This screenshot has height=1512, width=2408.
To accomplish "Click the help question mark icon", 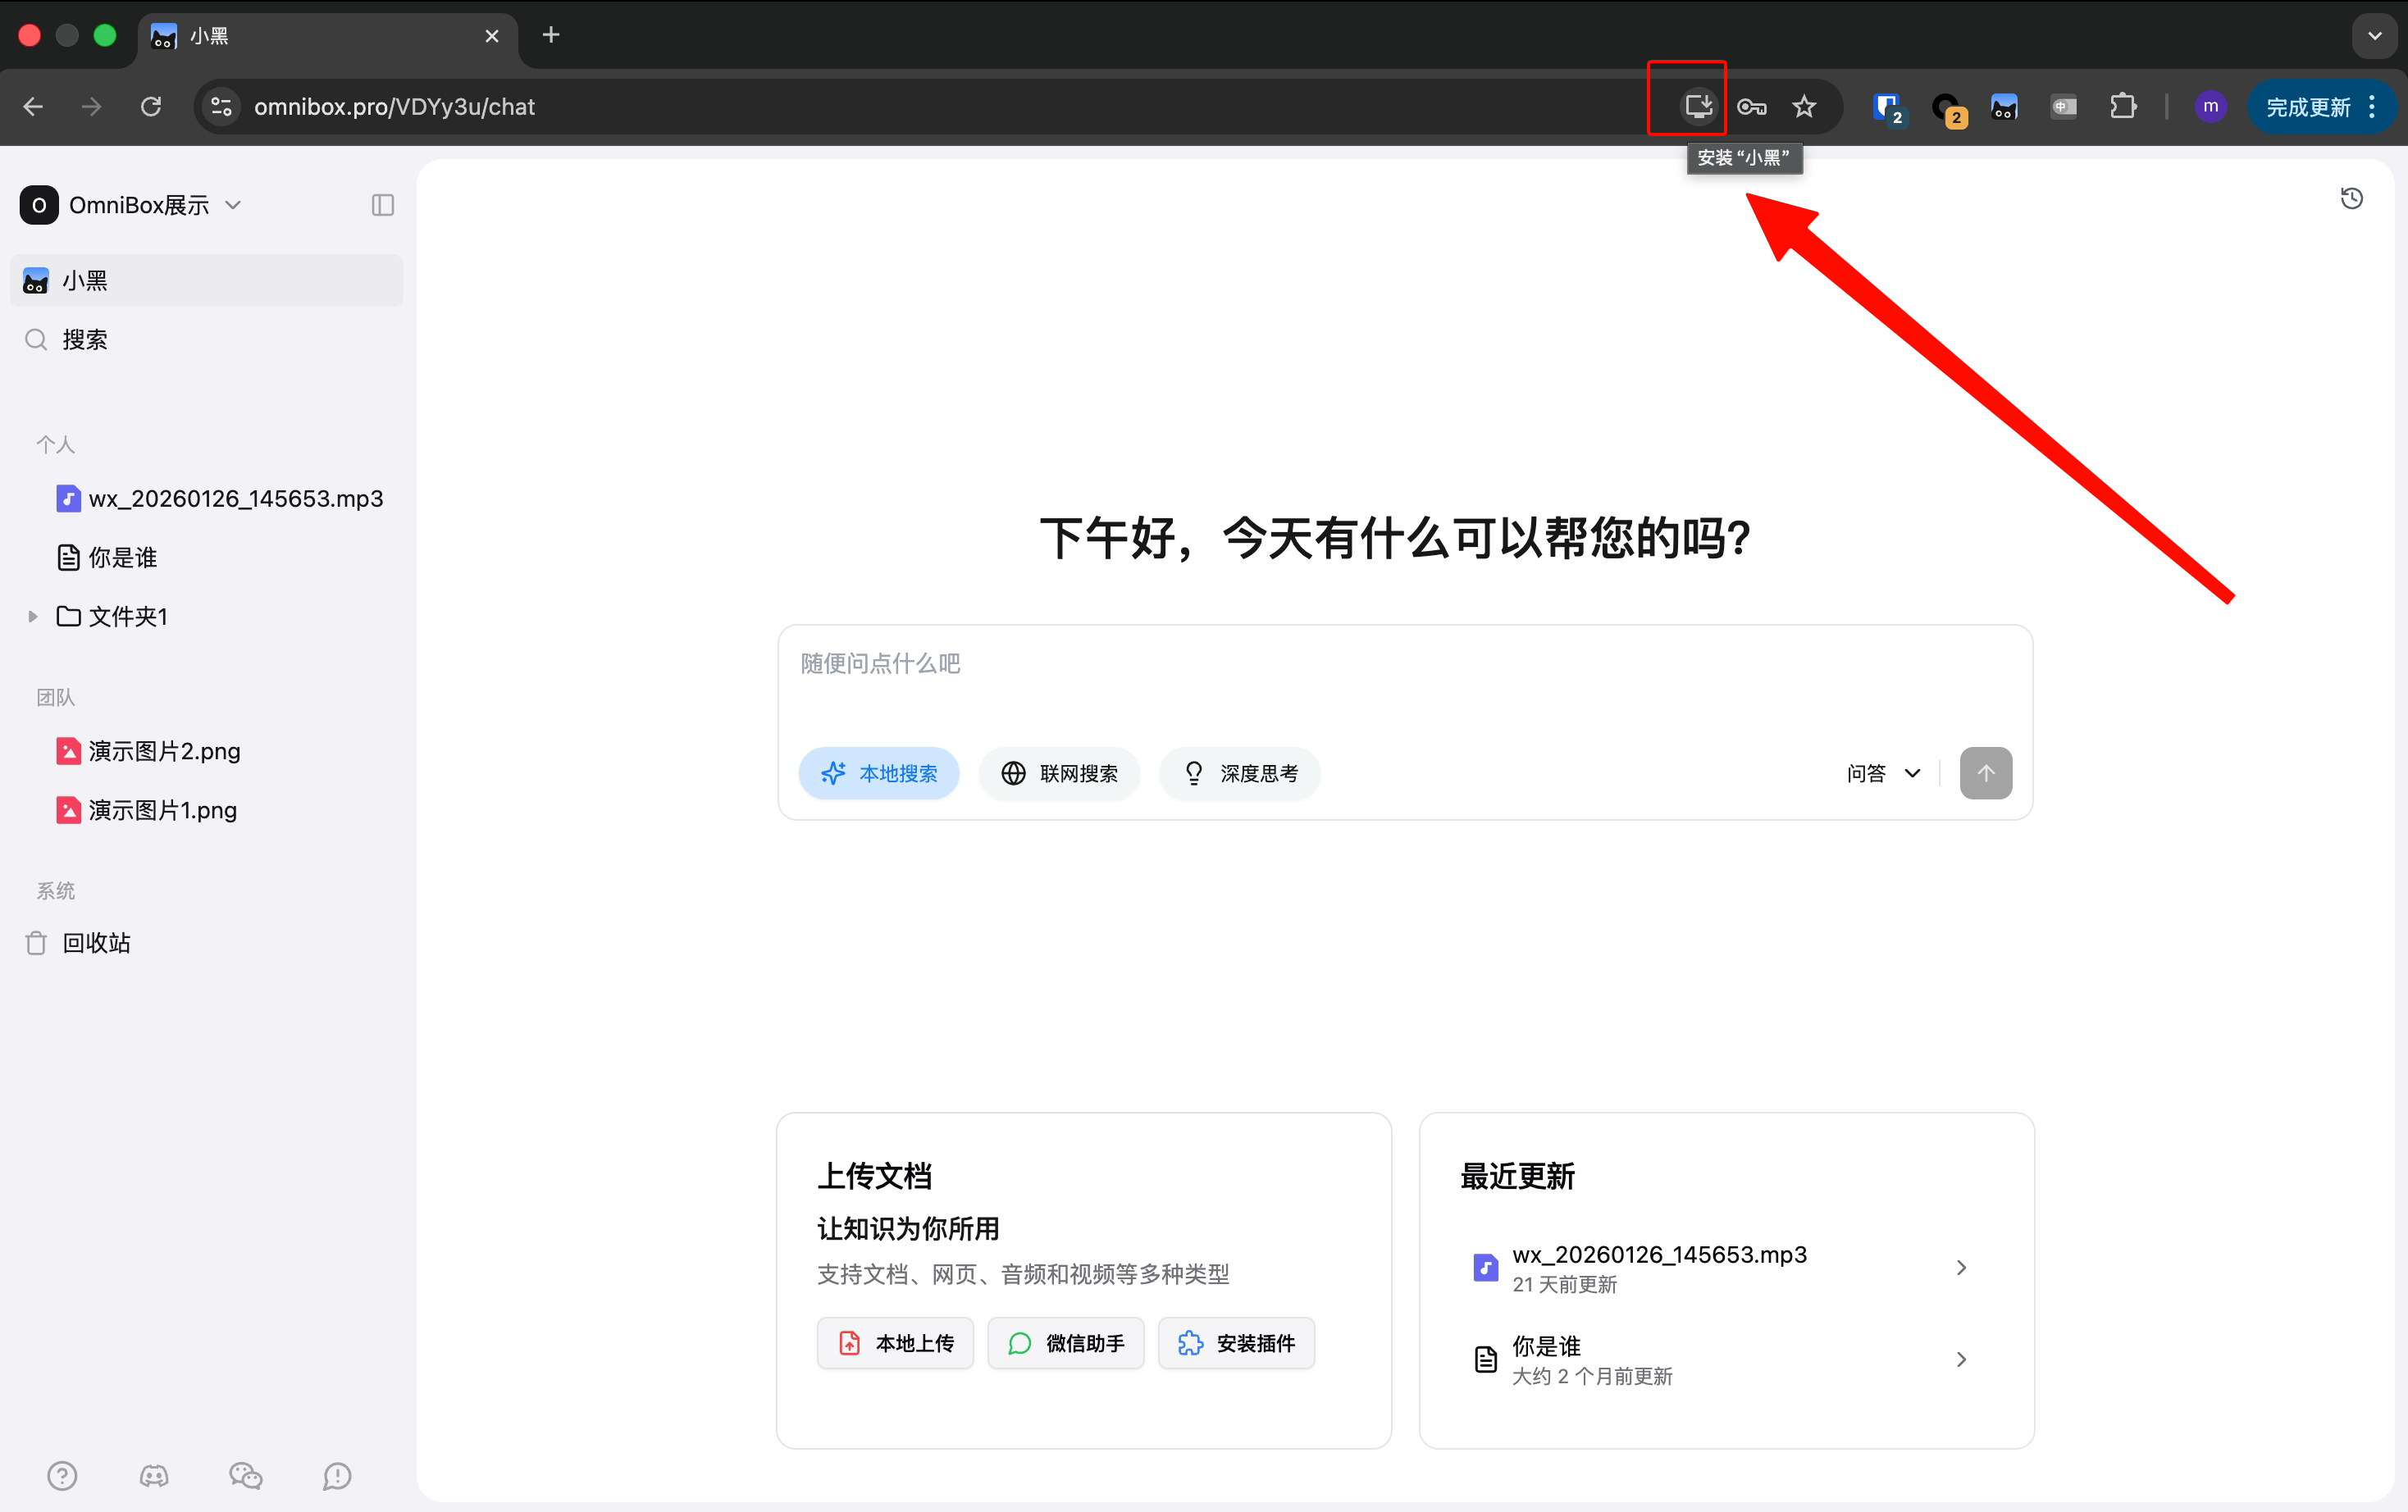I will 62,1475.
